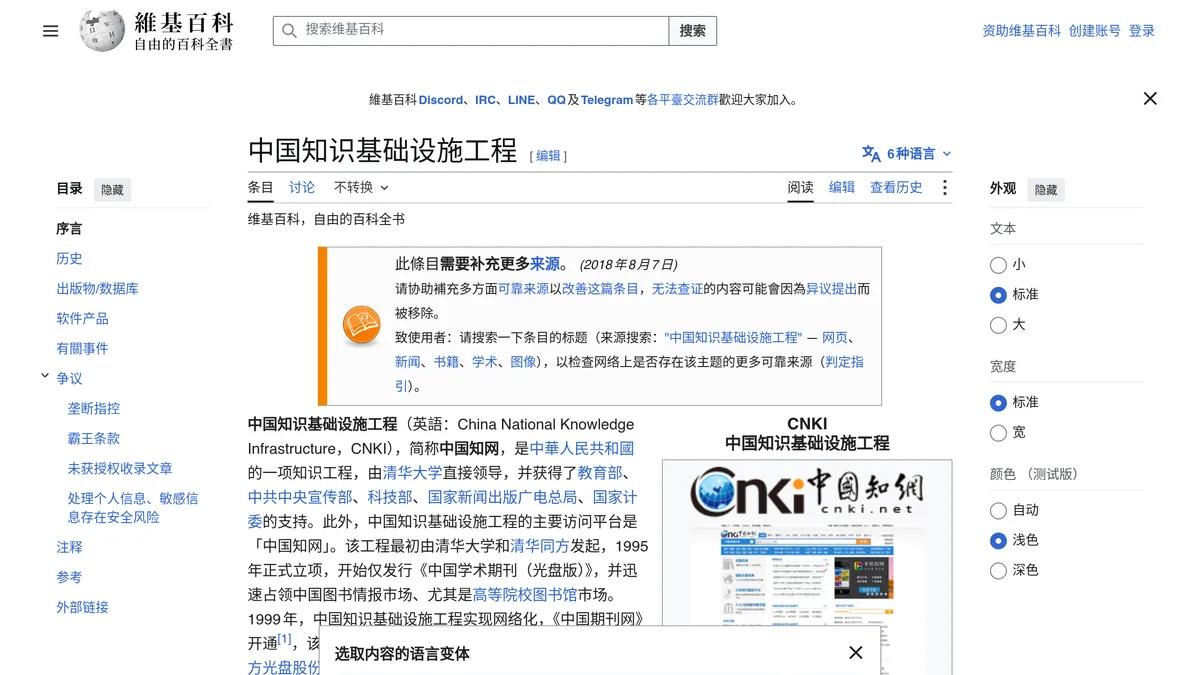Jump to 序言 in the contents
Screen dimensions: 1200x675
(x=69, y=229)
